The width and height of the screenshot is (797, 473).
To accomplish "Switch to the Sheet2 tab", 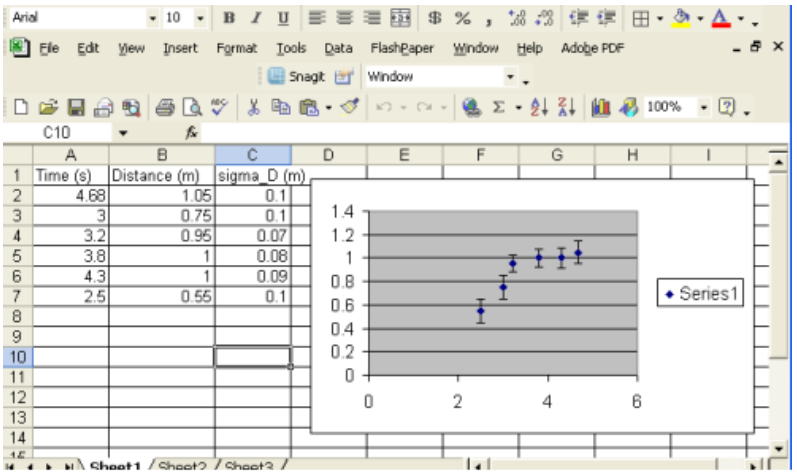I will 180,466.
